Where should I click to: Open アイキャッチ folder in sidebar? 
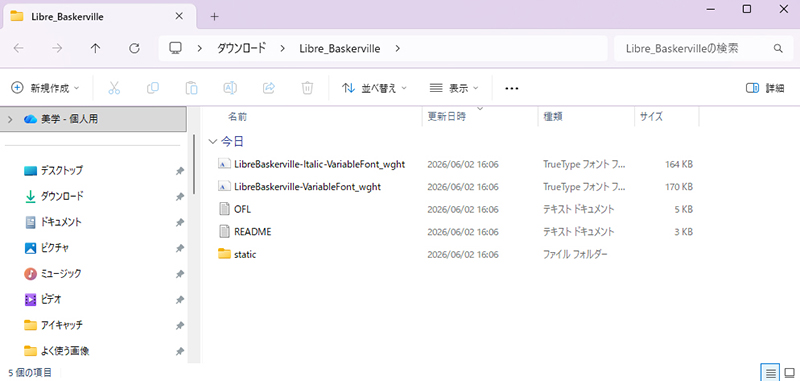pos(61,325)
